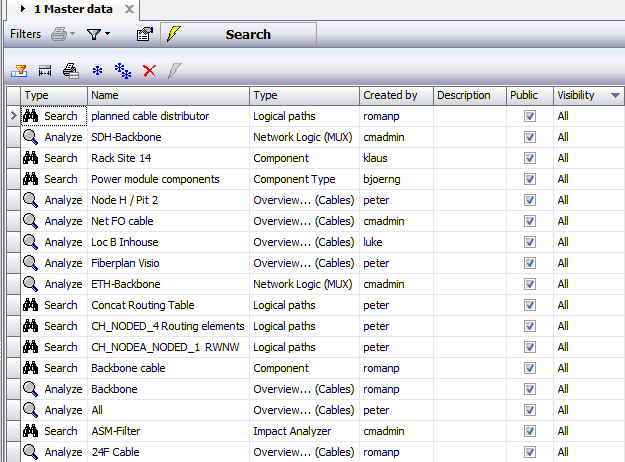Click magnifier icon for the All row
The image size is (625, 462).
pyautogui.click(x=30, y=410)
